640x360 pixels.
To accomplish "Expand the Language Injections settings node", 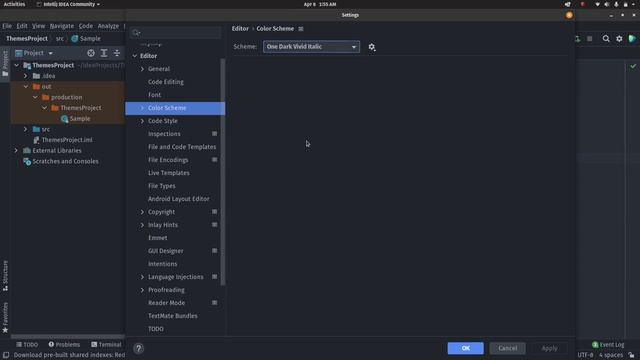I will (x=142, y=277).
